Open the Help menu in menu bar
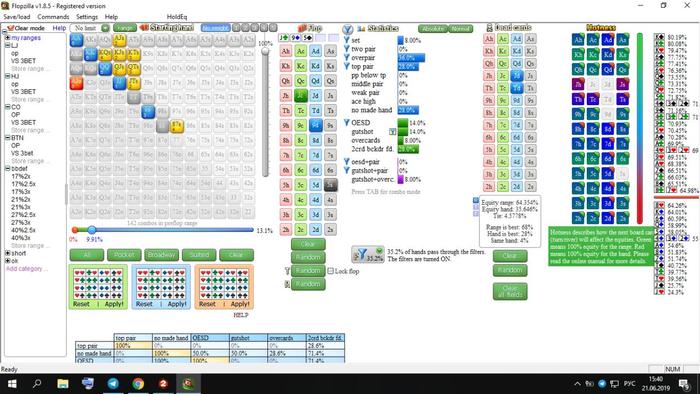The width and height of the screenshot is (700, 394). pyautogui.click(x=111, y=17)
